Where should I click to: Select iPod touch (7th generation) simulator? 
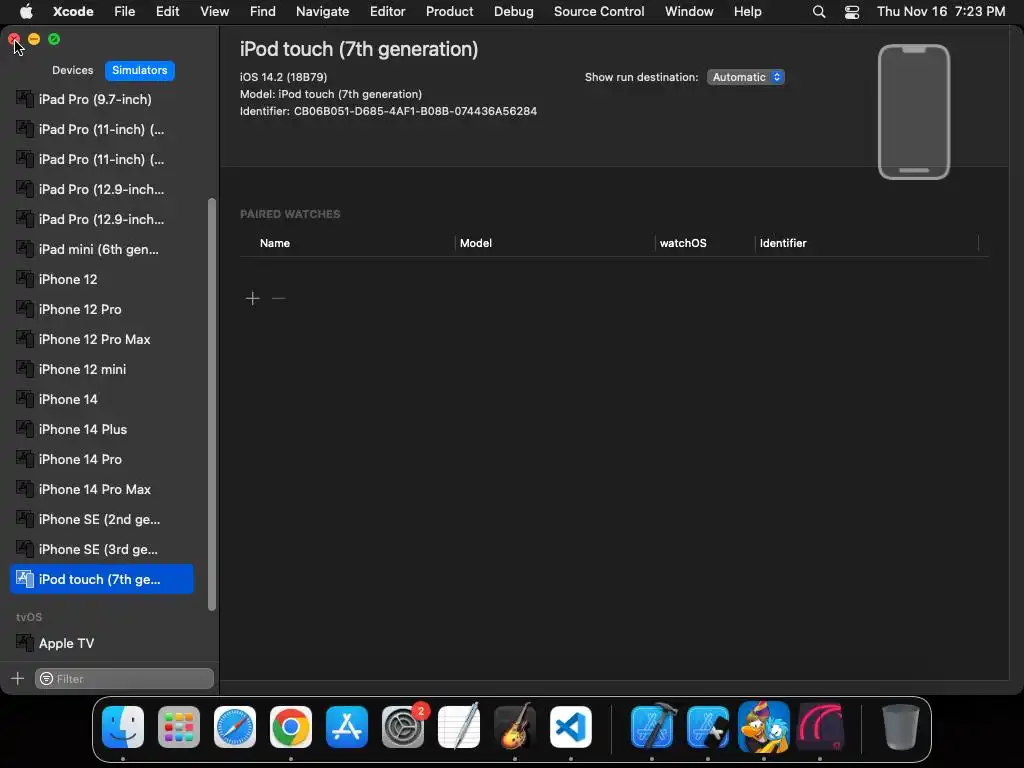102,579
